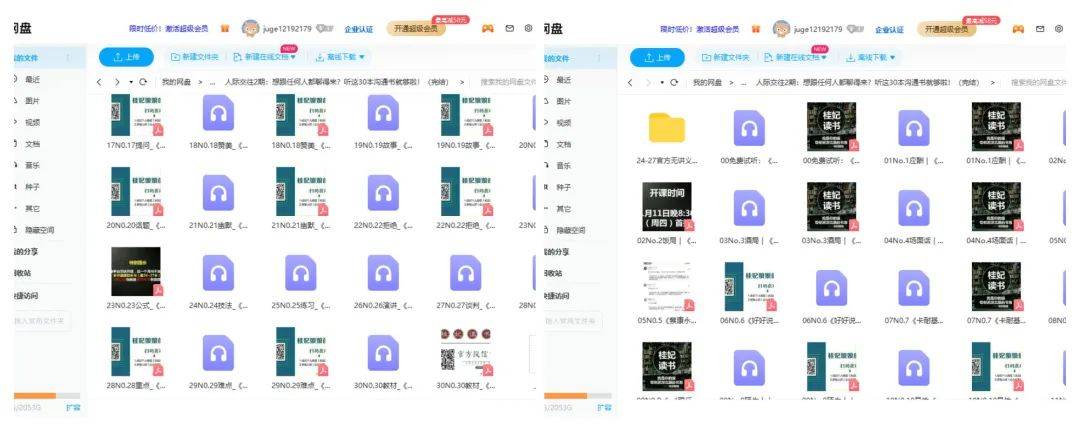Open 00免费试听 audio file icon

pos(749,128)
